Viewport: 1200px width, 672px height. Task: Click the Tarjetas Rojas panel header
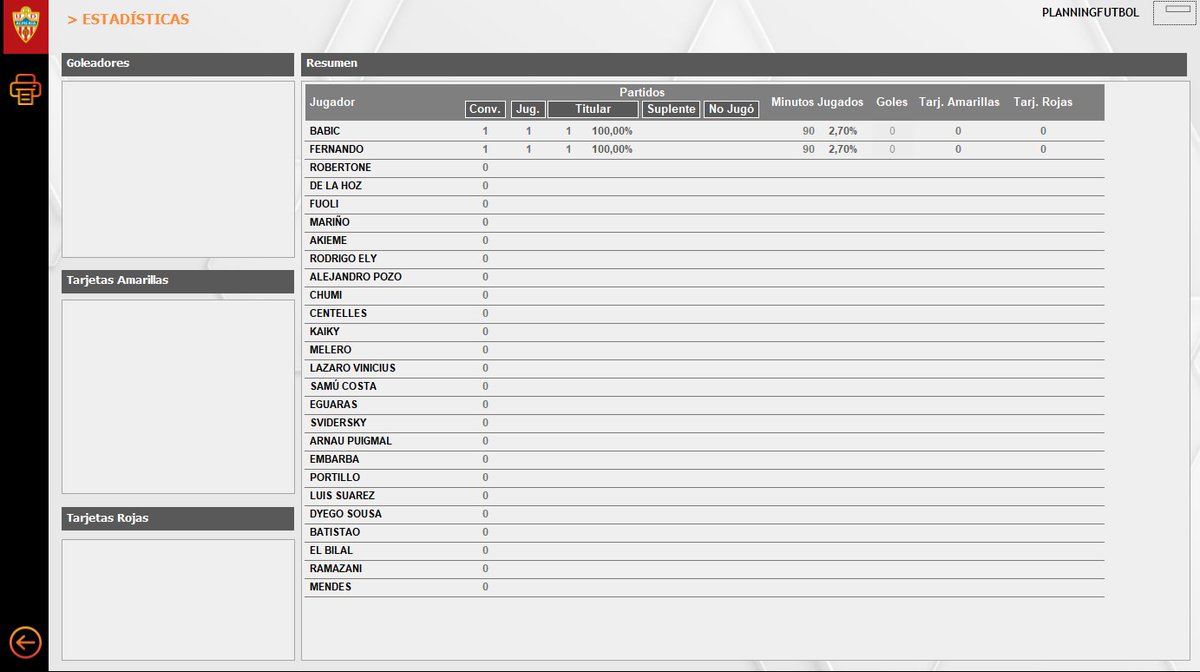(178, 519)
